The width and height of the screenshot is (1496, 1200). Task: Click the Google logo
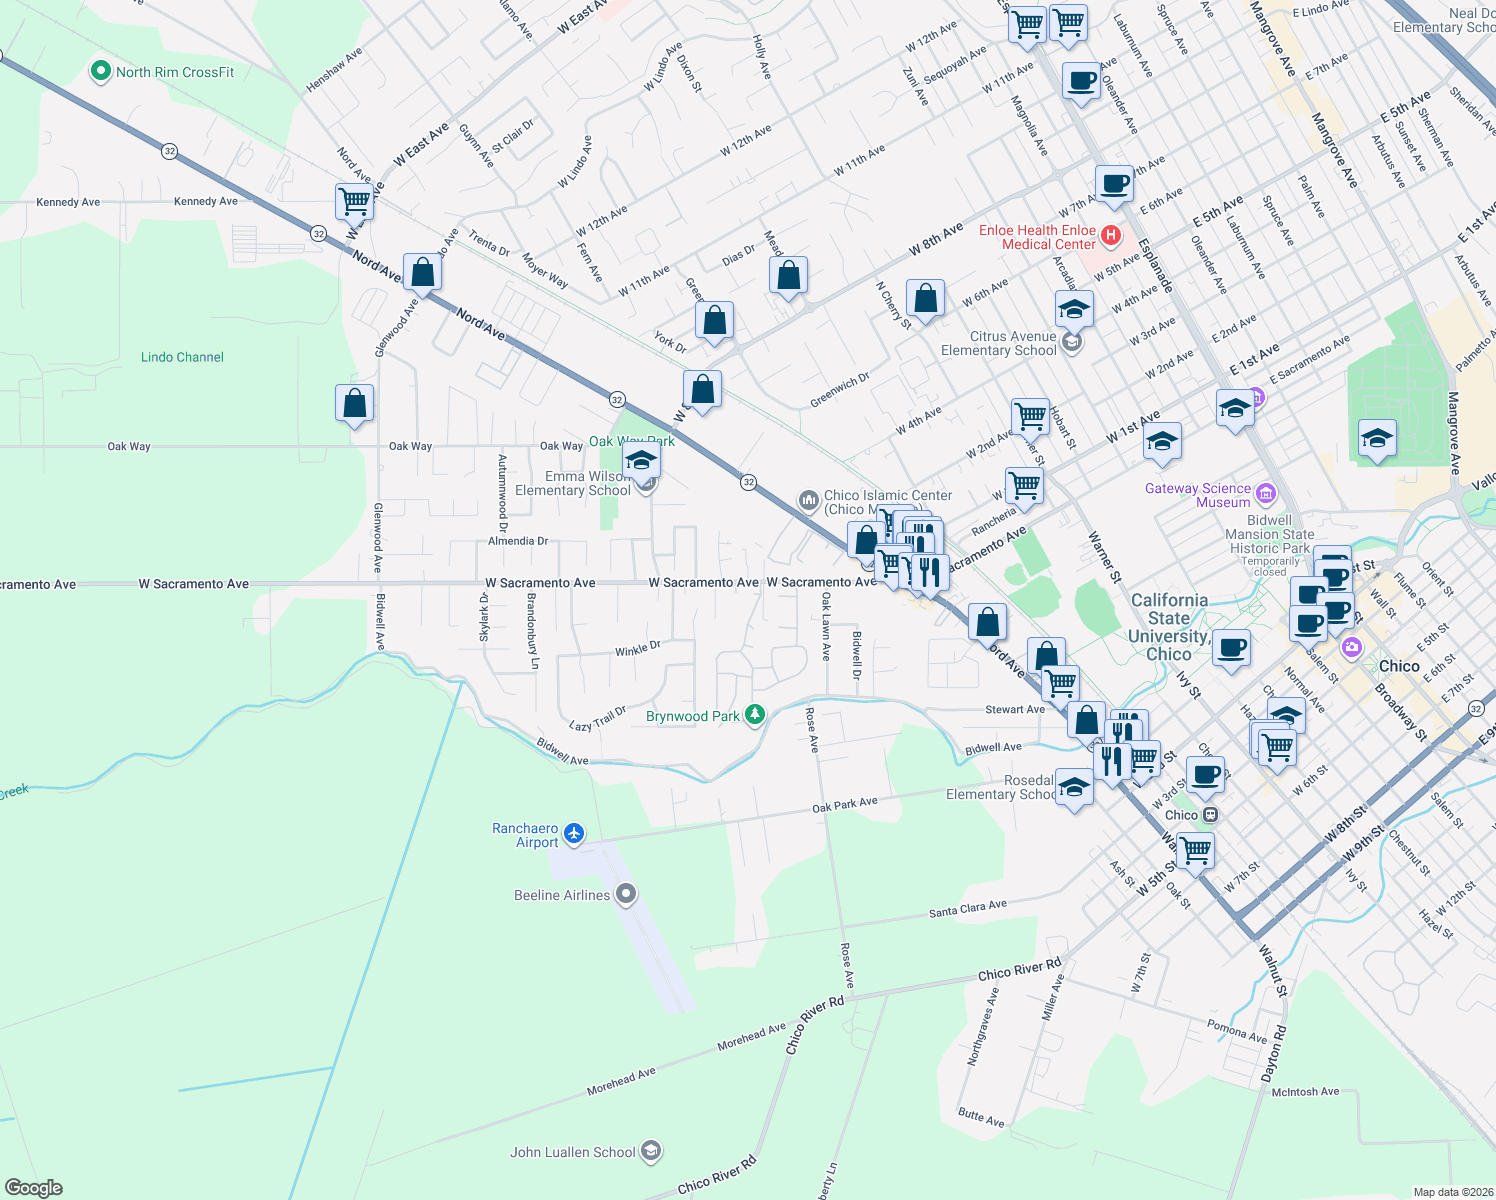34,1188
